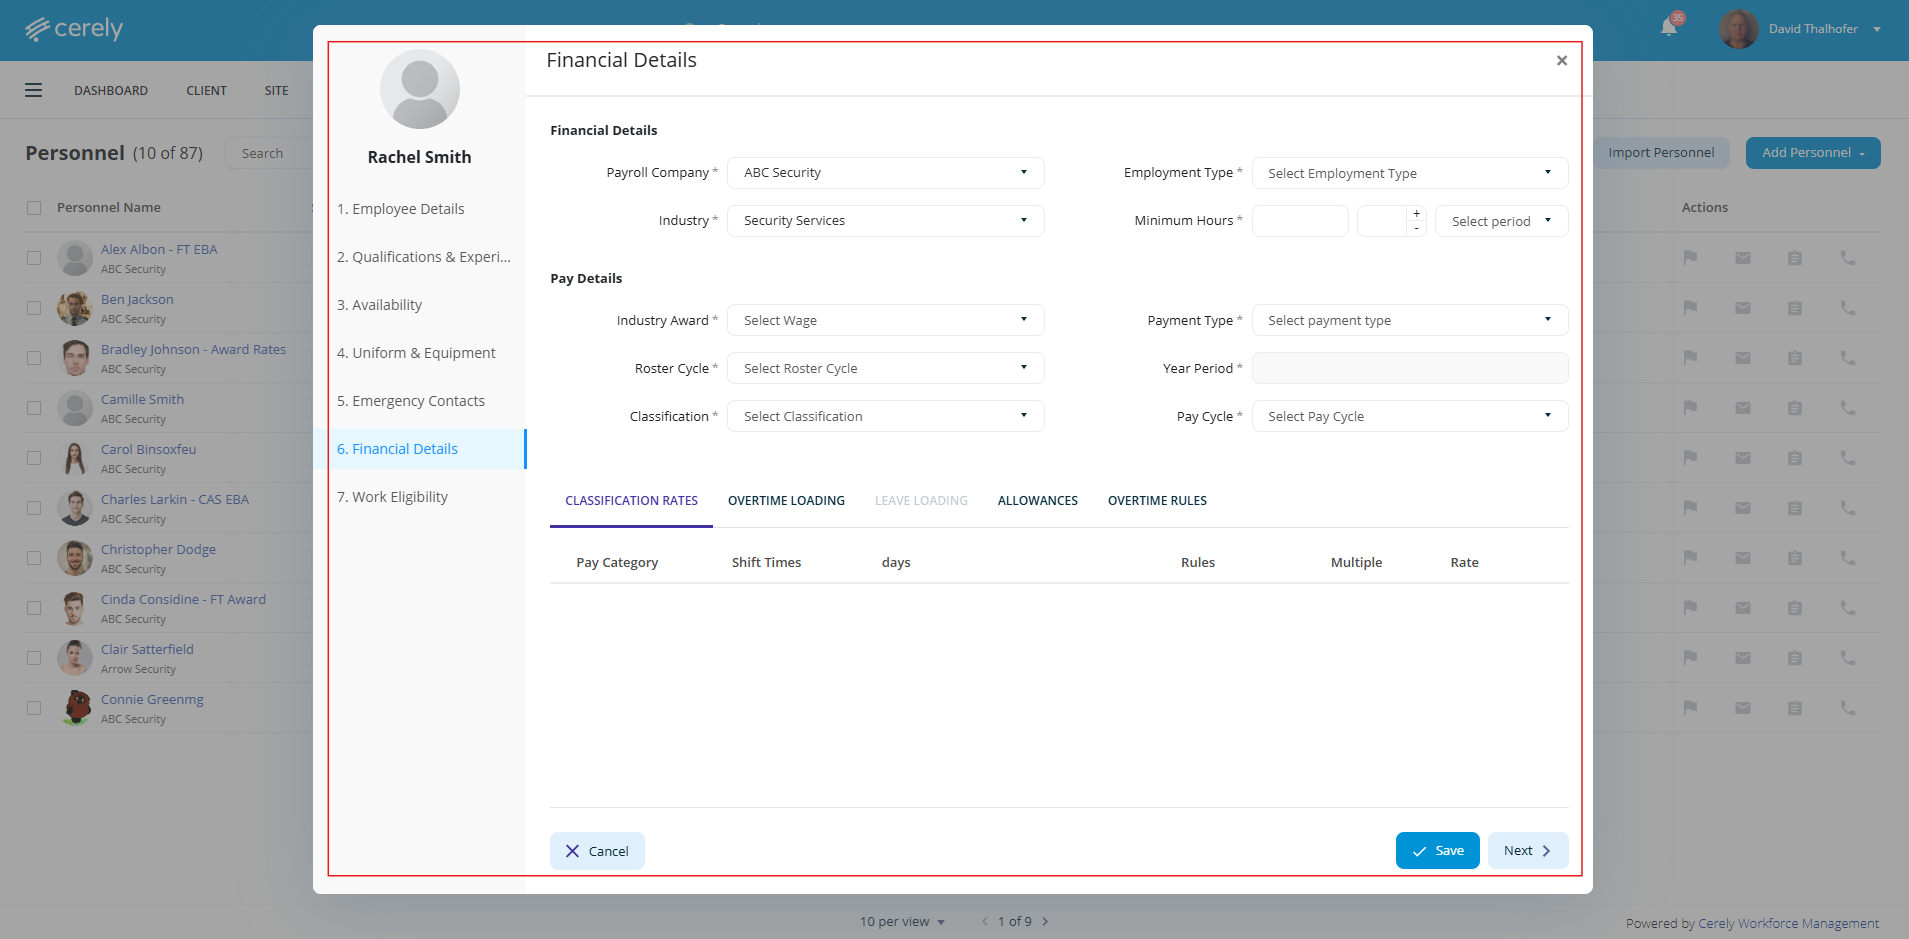Click the Import Personnel button
Image resolution: width=1909 pixels, height=939 pixels.
coord(1661,153)
